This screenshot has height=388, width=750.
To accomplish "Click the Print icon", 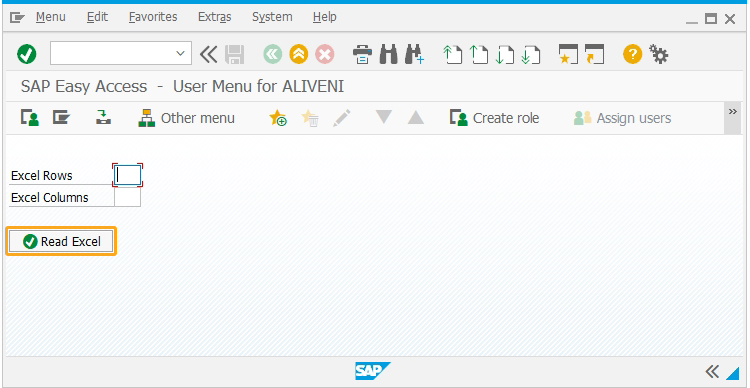I will coord(363,55).
